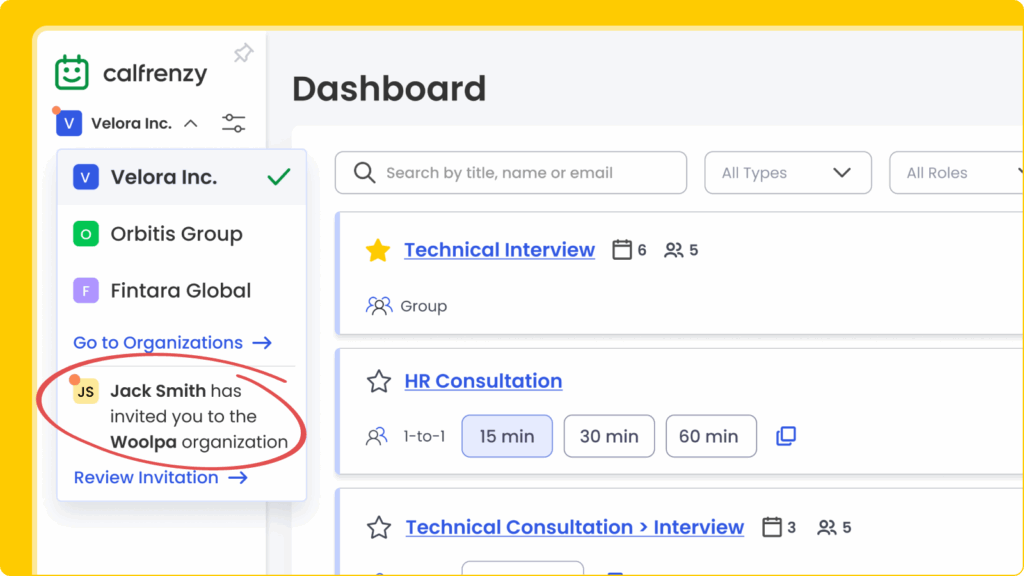The image size is (1024, 576).
Task: Click the JS avatar for Jack Smith
Action: pos(87,392)
